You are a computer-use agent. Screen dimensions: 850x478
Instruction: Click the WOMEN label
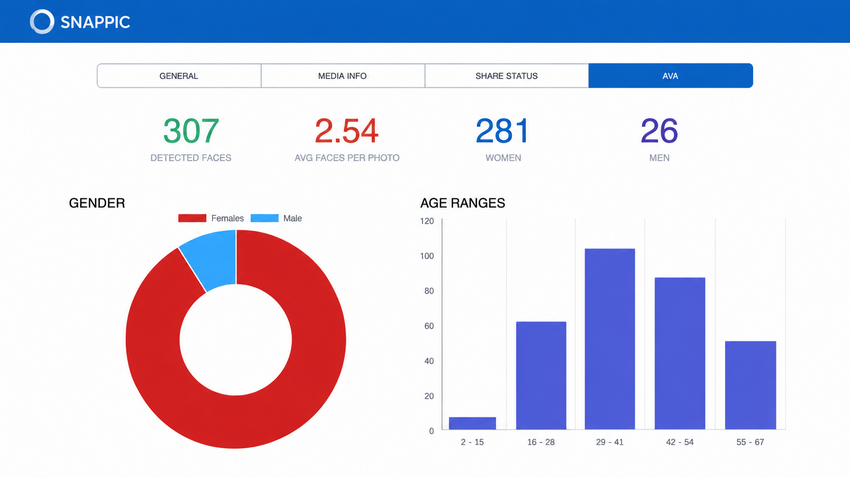pos(503,158)
